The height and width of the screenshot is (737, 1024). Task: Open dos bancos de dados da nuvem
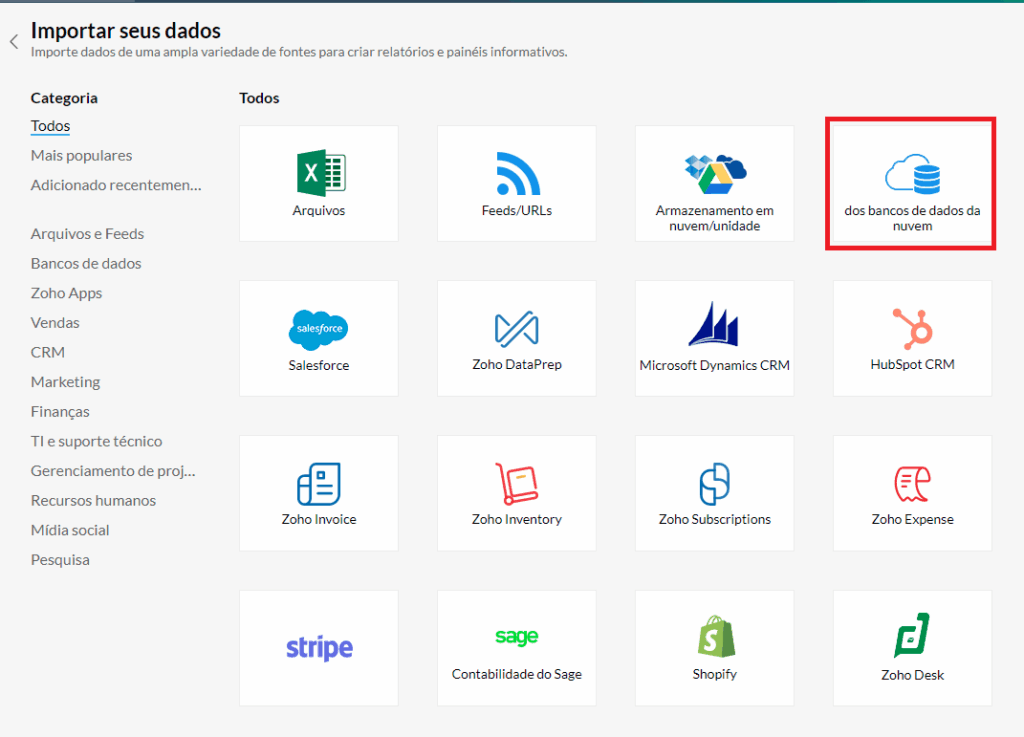[x=912, y=183]
